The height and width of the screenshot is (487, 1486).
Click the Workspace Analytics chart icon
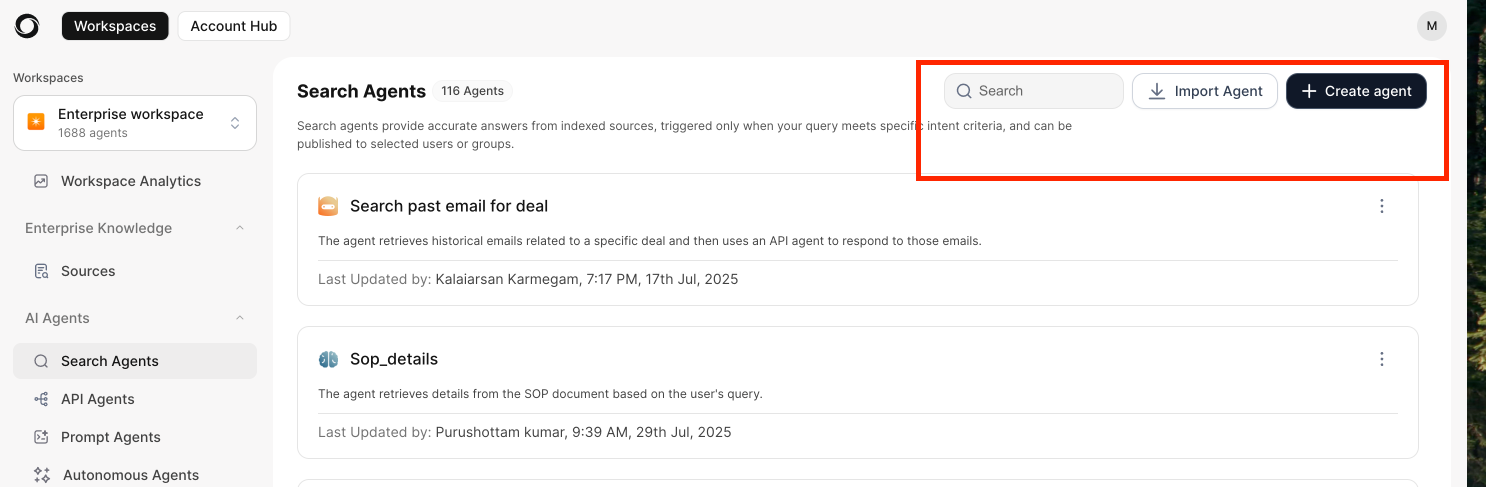click(x=41, y=181)
